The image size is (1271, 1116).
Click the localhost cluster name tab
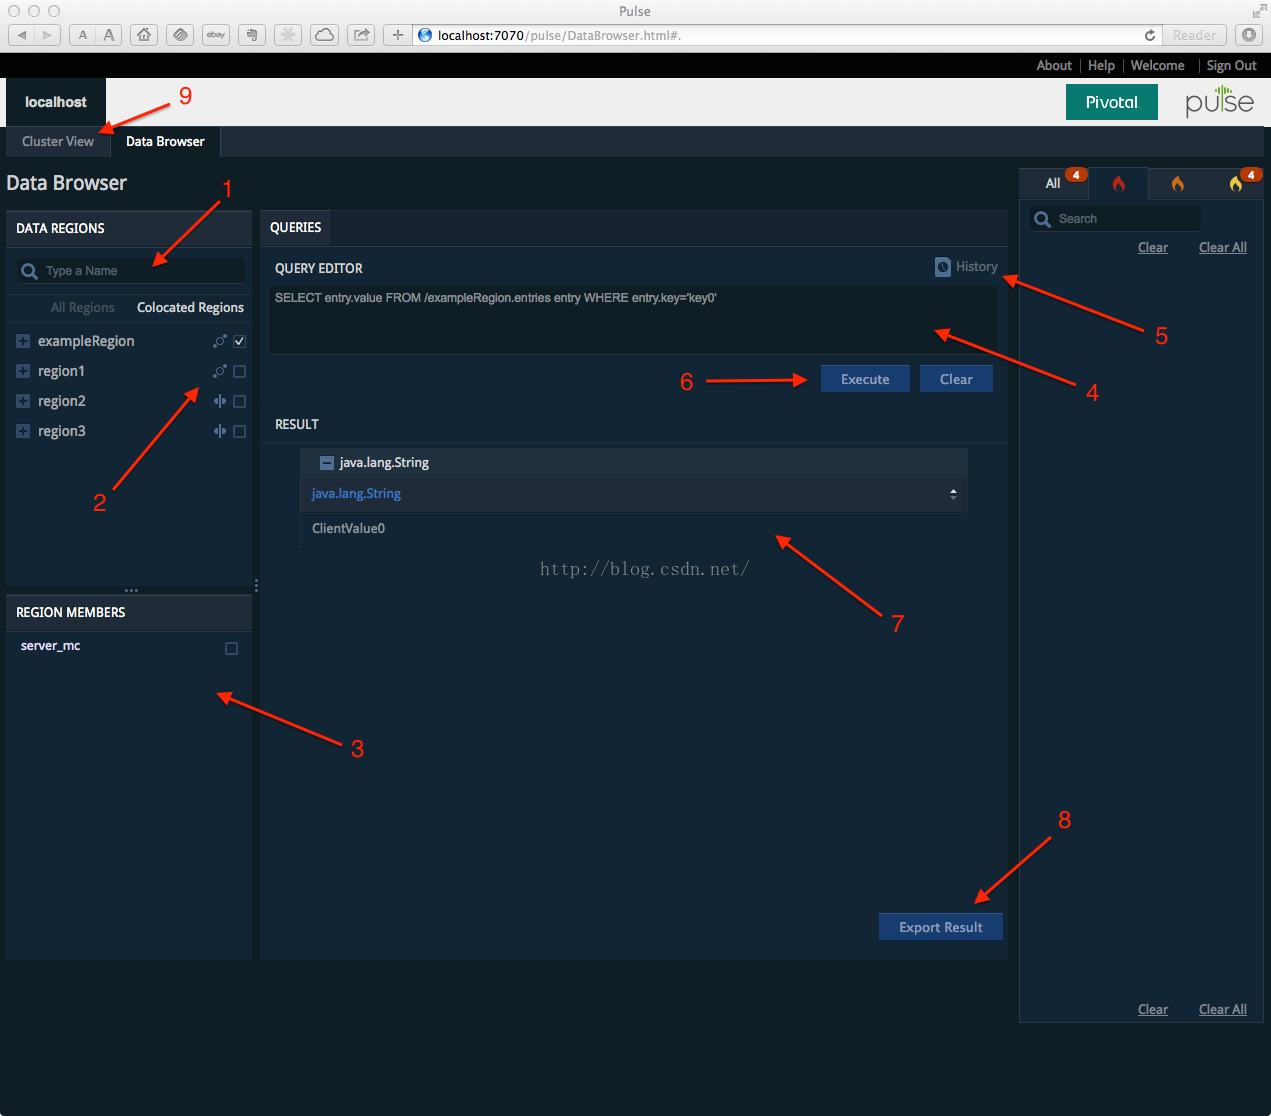55,102
